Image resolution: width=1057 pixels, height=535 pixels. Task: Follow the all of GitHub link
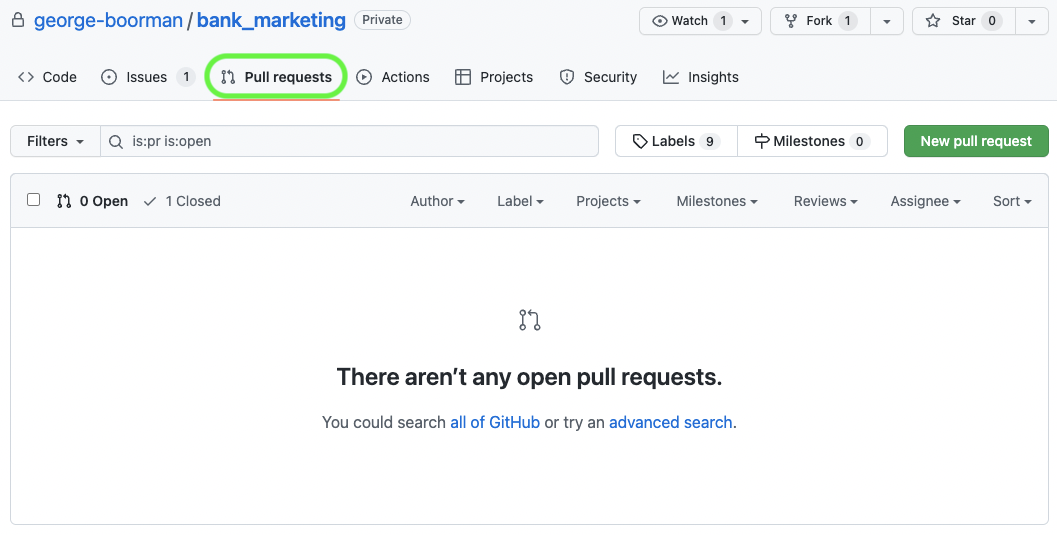(495, 422)
